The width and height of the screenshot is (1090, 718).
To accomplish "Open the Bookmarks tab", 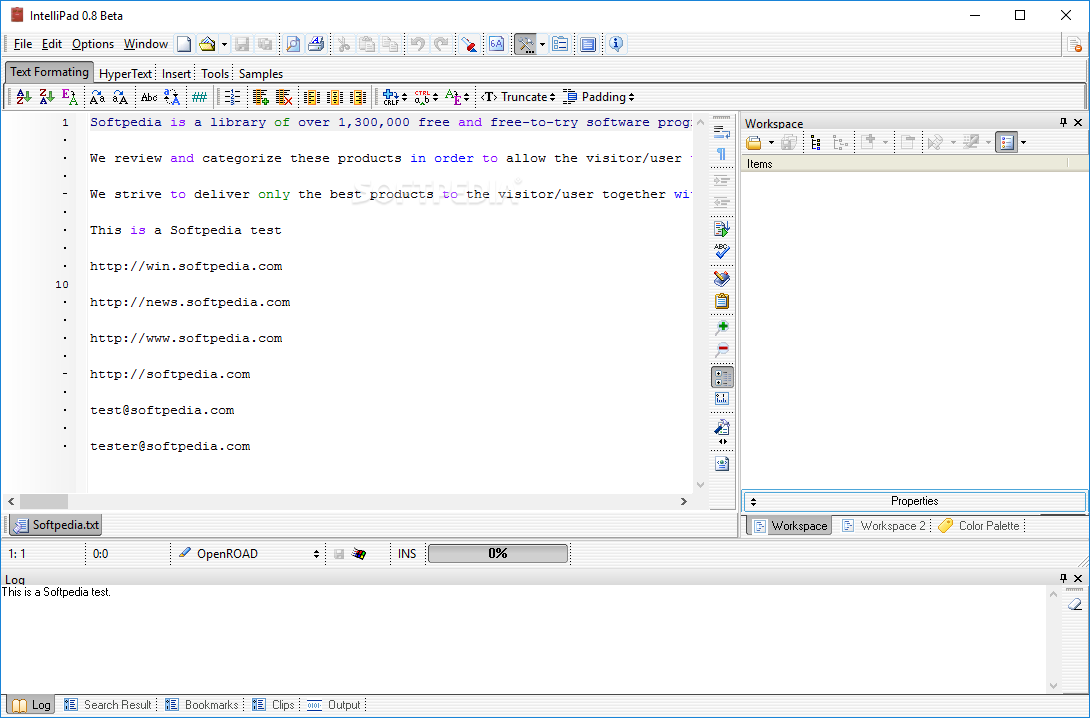I will coord(202,705).
